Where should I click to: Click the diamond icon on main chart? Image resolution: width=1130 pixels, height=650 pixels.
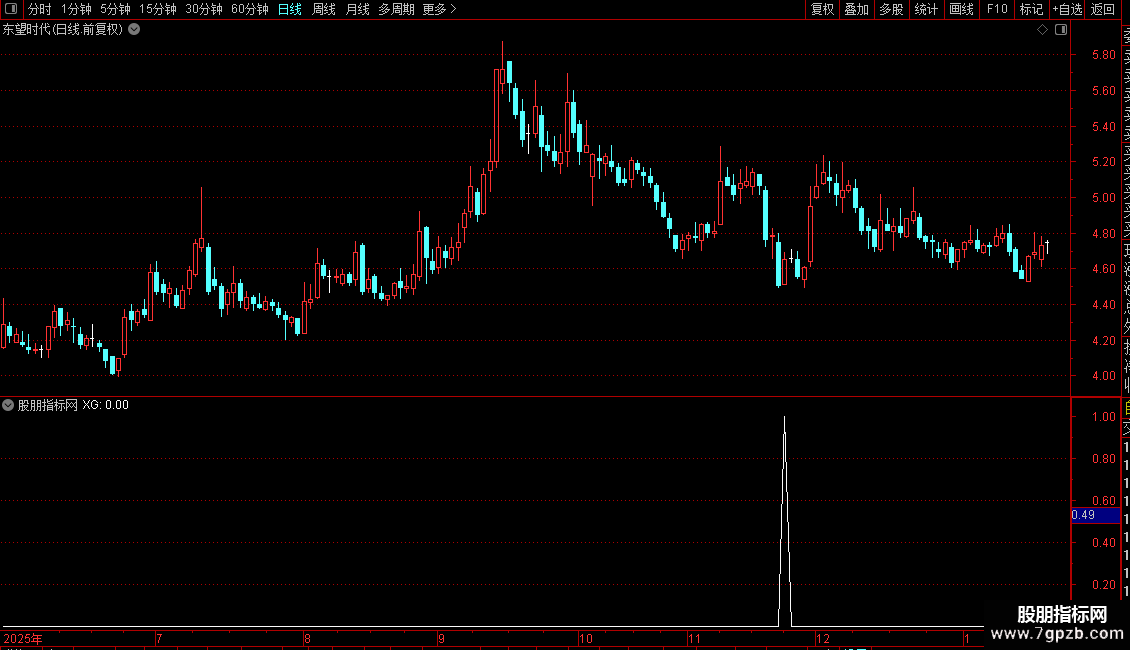pyautogui.click(x=1042, y=30)
